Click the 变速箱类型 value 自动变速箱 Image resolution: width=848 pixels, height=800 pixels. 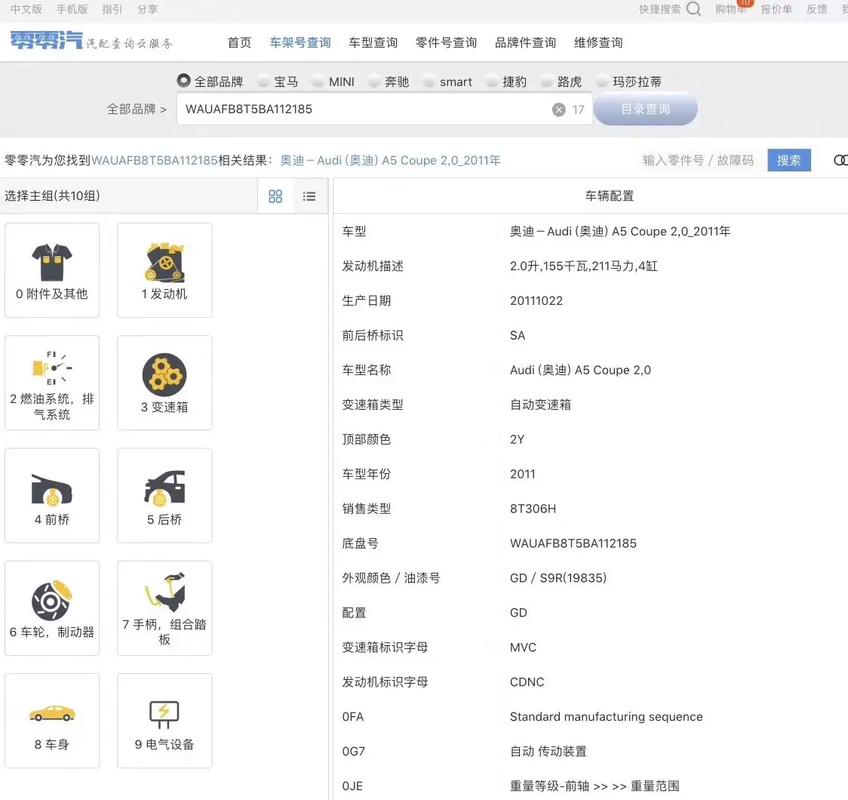(540, 405)
